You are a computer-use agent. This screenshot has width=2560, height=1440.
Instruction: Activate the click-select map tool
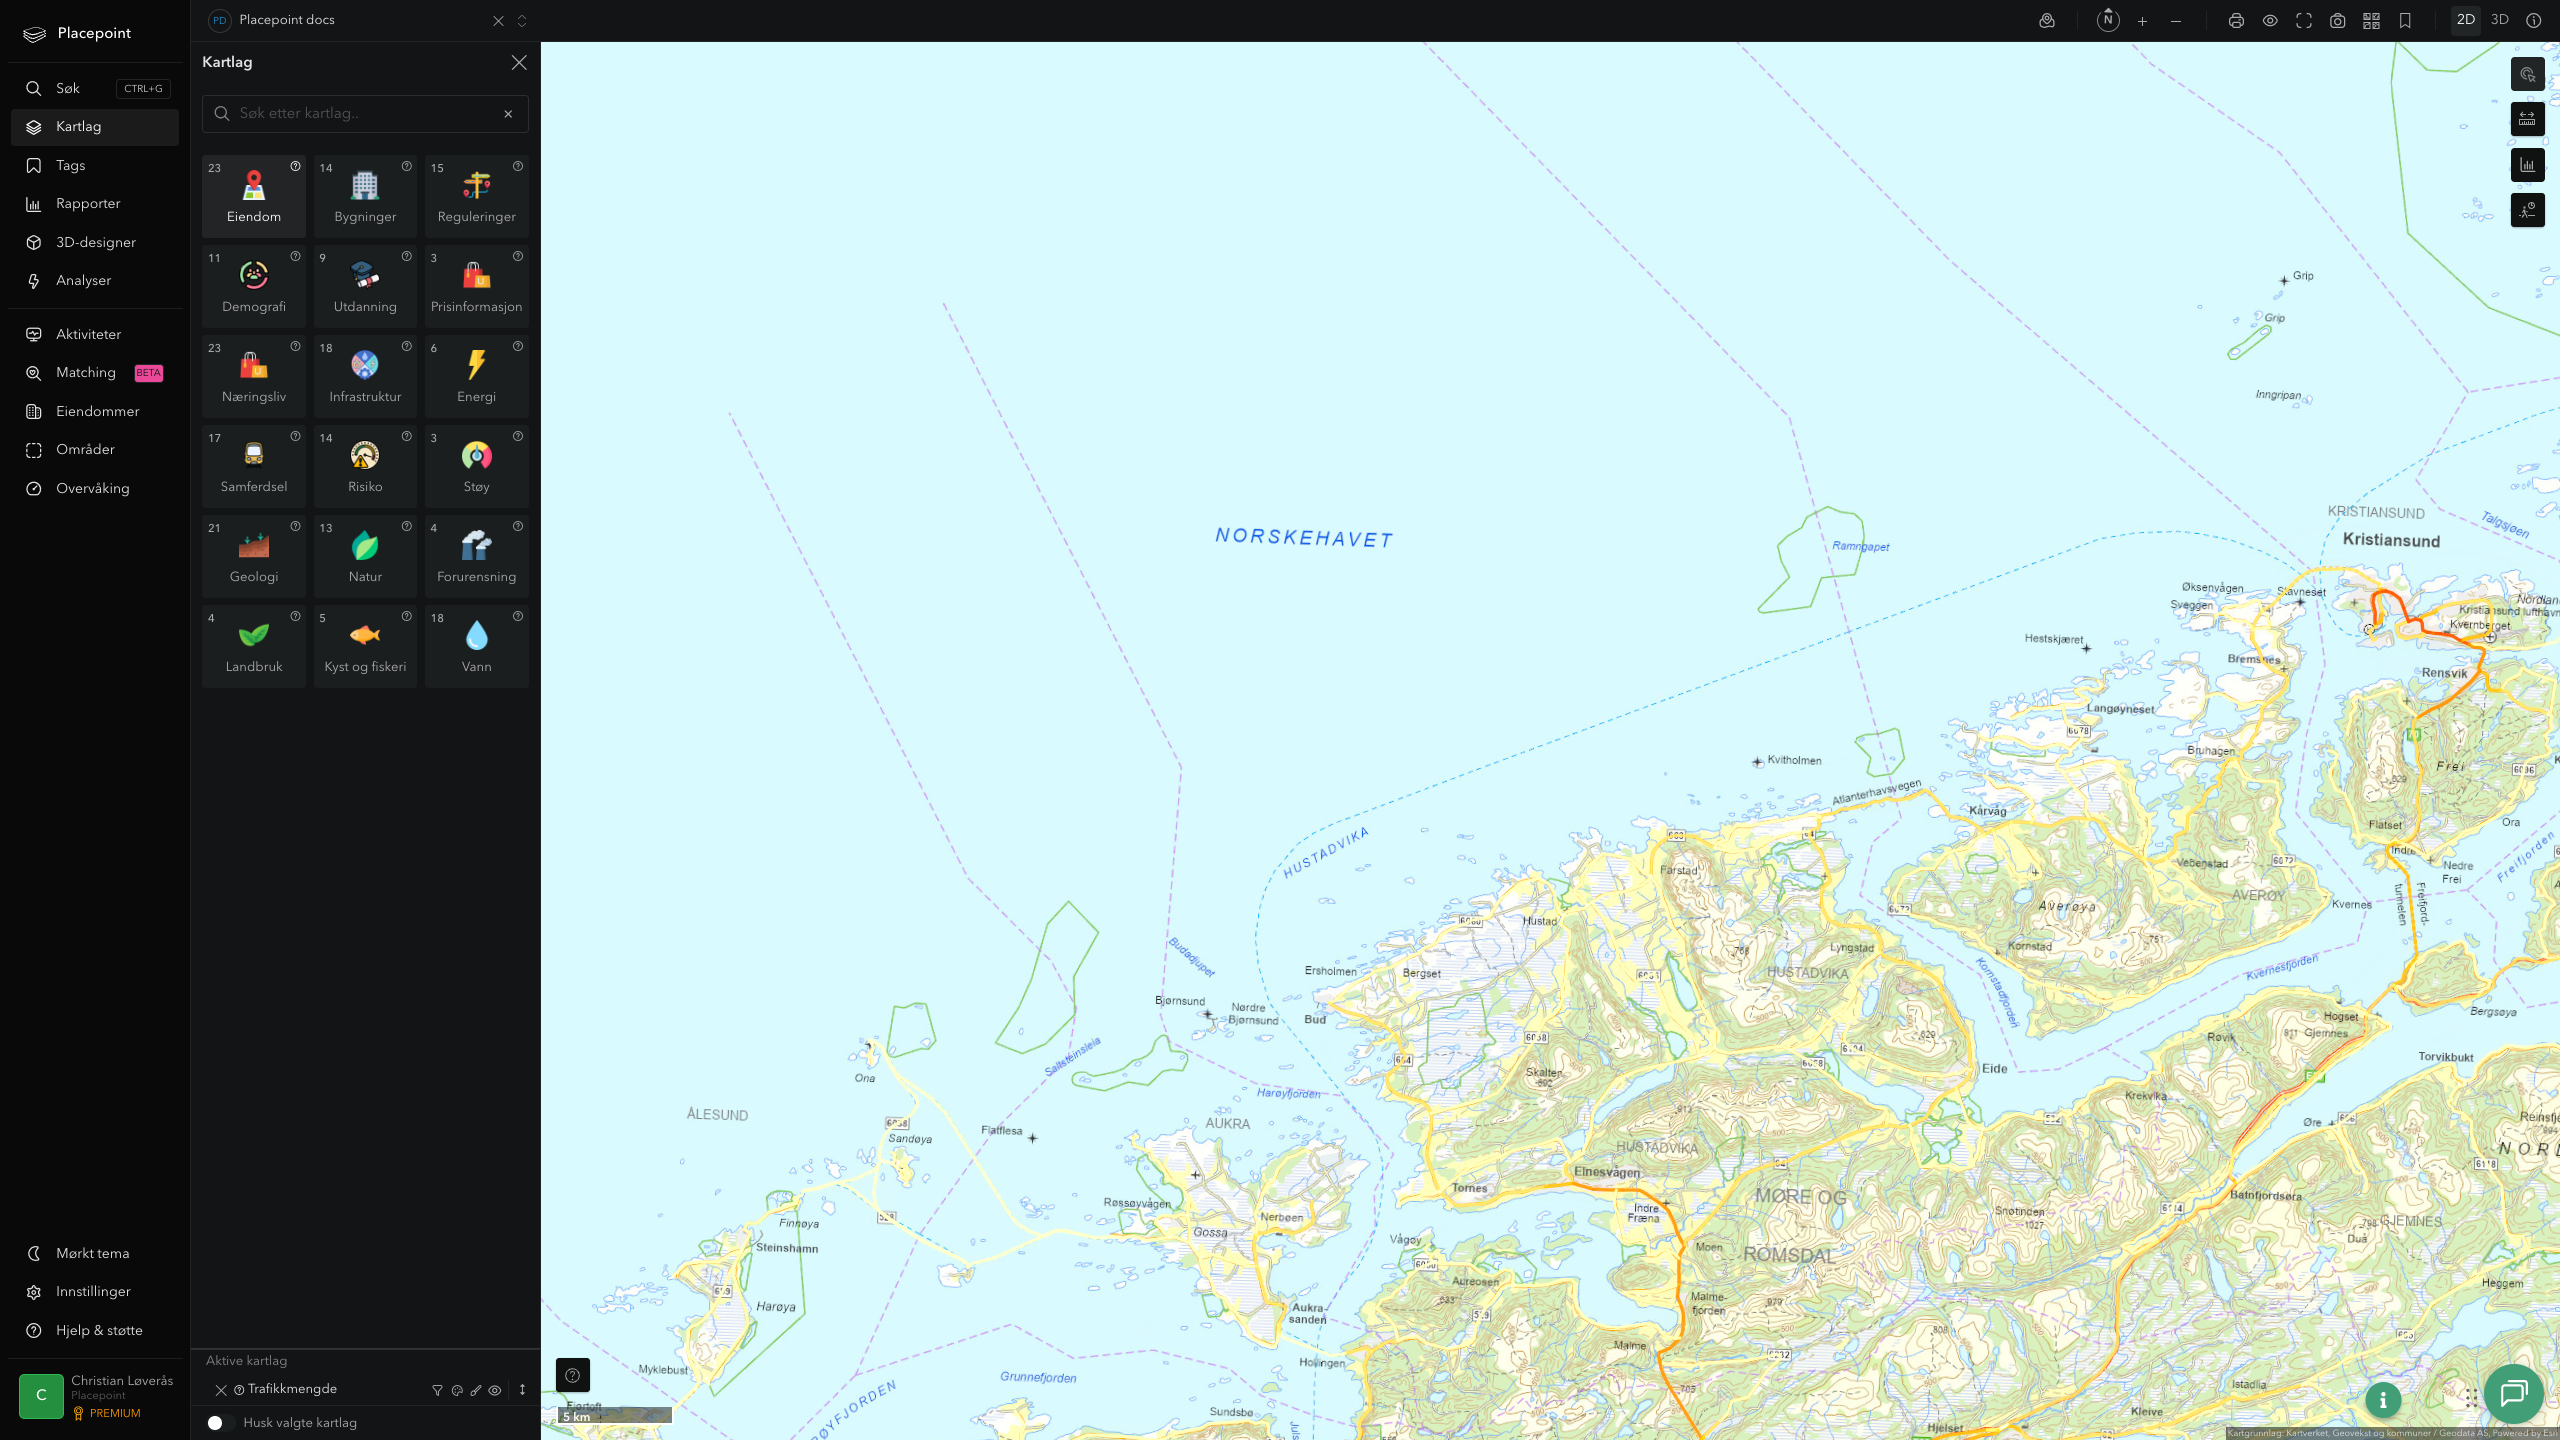(x=2527, y=74)
